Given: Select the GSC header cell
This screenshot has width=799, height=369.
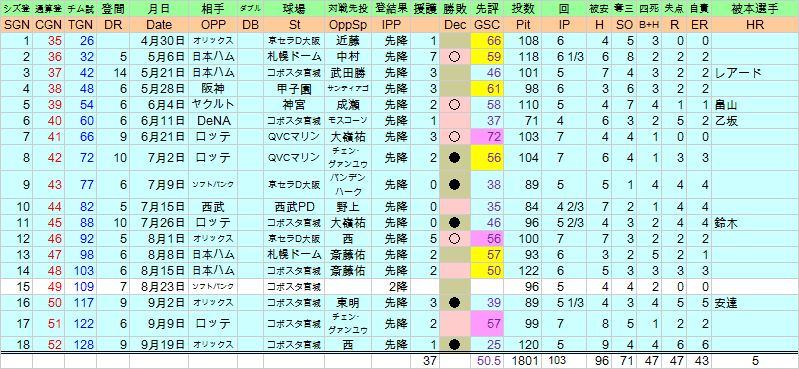Looking at the screenshot, I should (486, 25).
